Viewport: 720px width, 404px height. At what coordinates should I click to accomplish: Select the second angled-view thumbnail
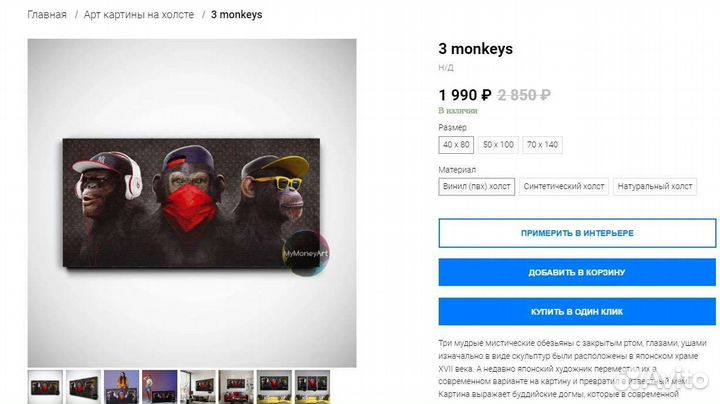point(83,387)
